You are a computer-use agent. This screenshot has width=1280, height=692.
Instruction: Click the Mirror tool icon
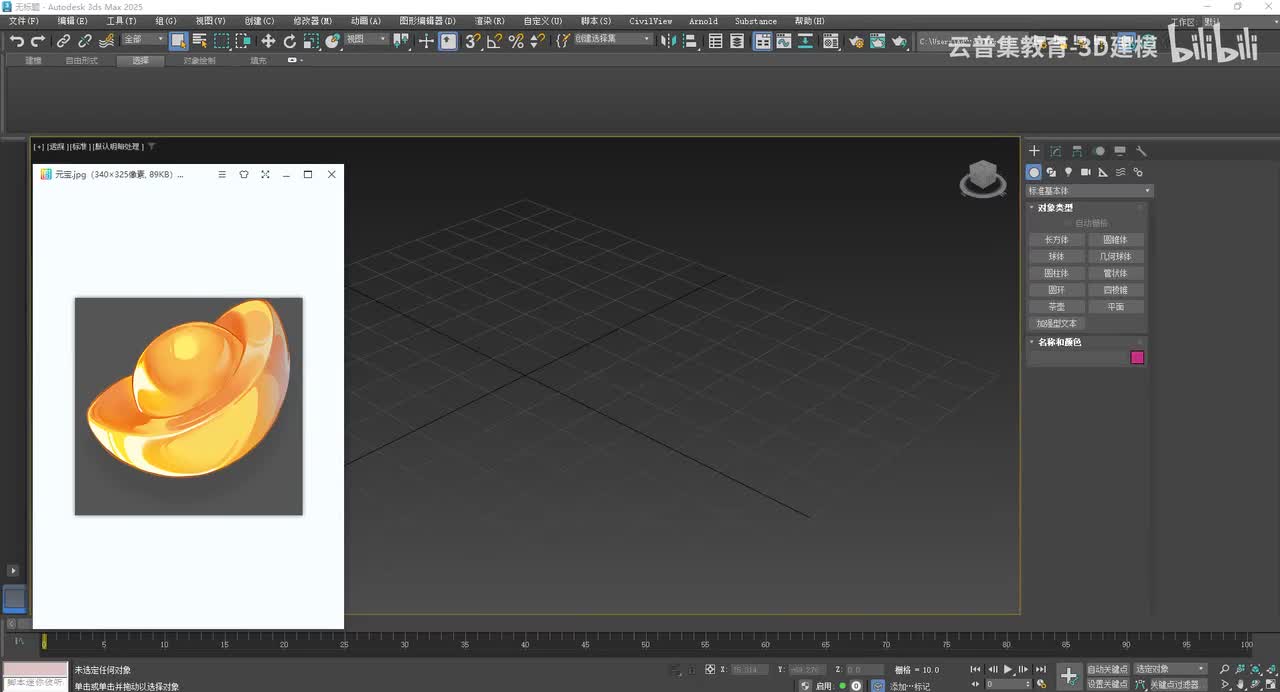tap(668, 41)
